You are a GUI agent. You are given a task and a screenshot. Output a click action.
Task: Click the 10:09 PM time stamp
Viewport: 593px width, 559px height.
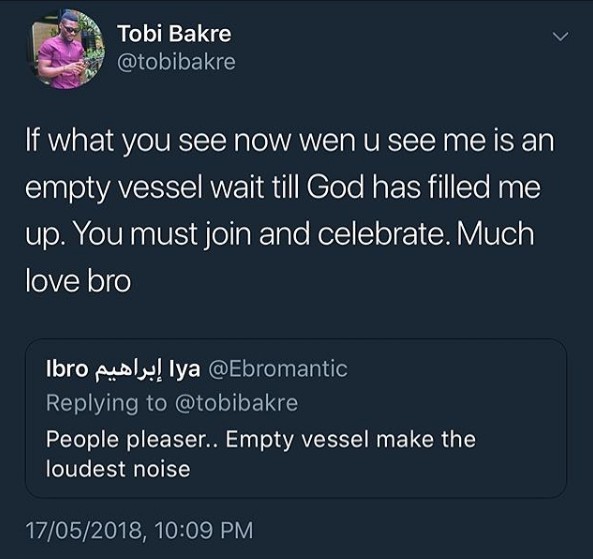point(204,530)
